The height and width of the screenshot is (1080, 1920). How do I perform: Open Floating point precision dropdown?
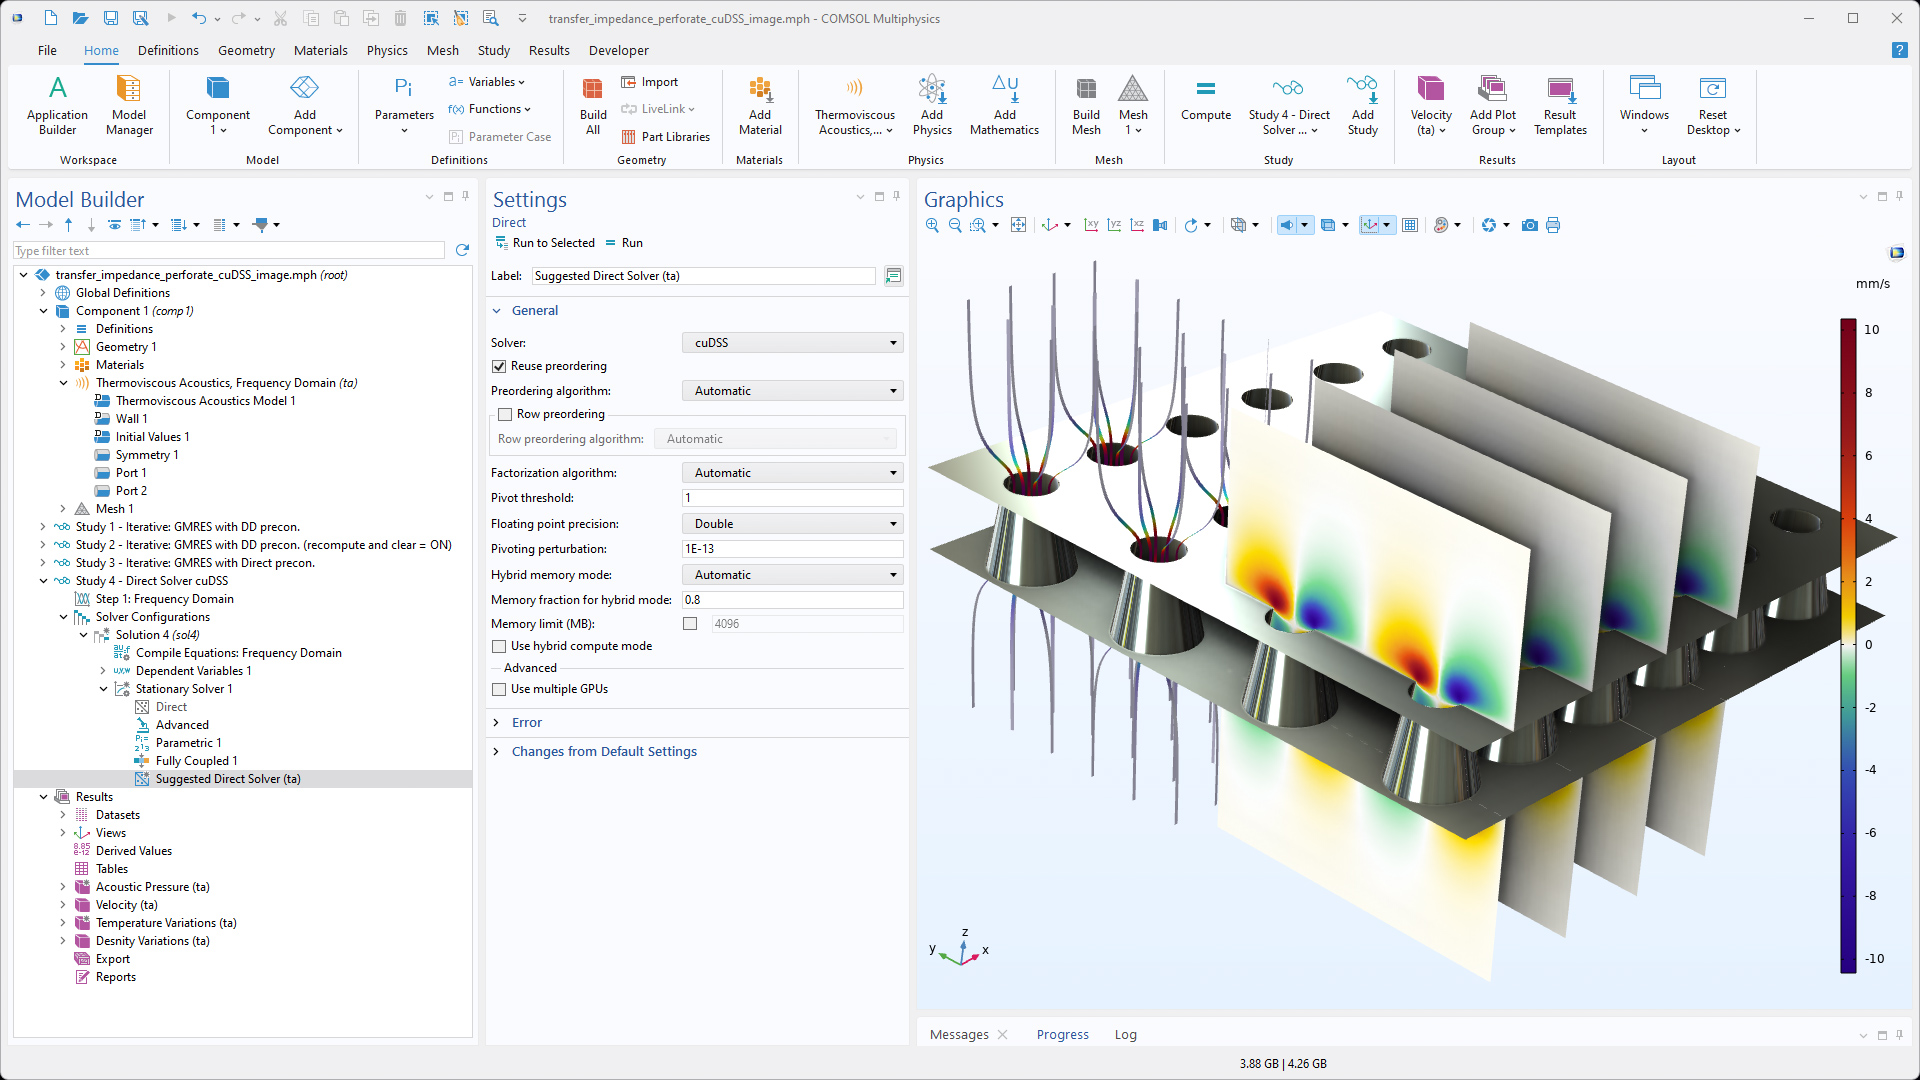(x=792, y=524)
